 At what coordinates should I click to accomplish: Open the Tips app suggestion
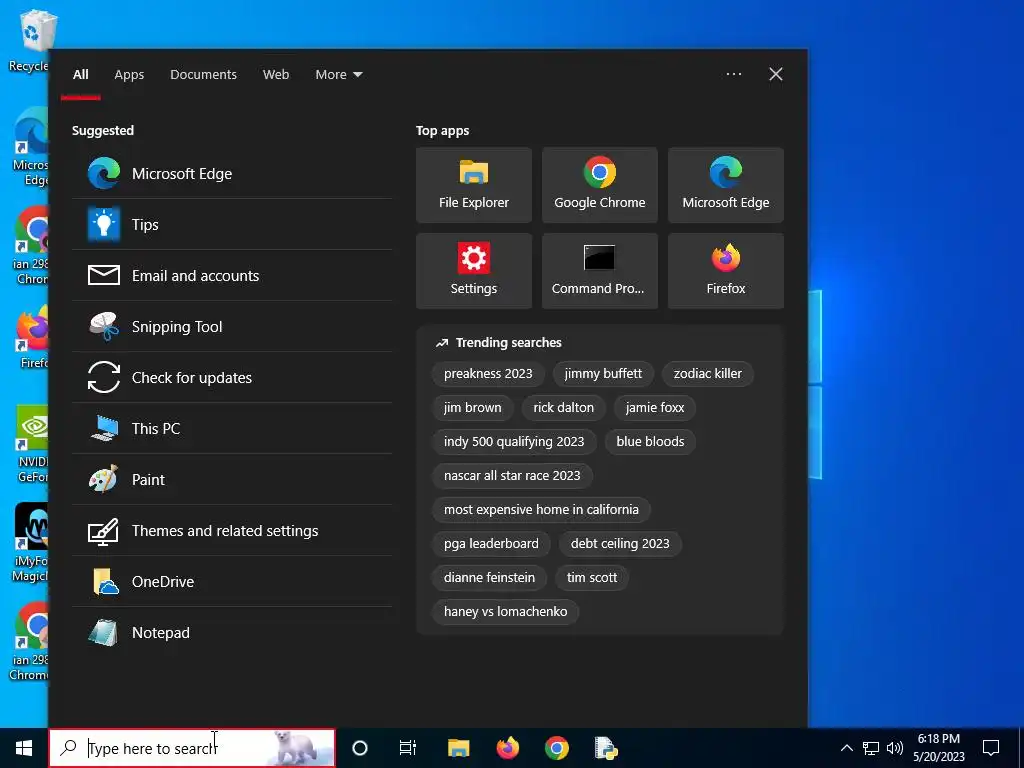pos(232,225)
